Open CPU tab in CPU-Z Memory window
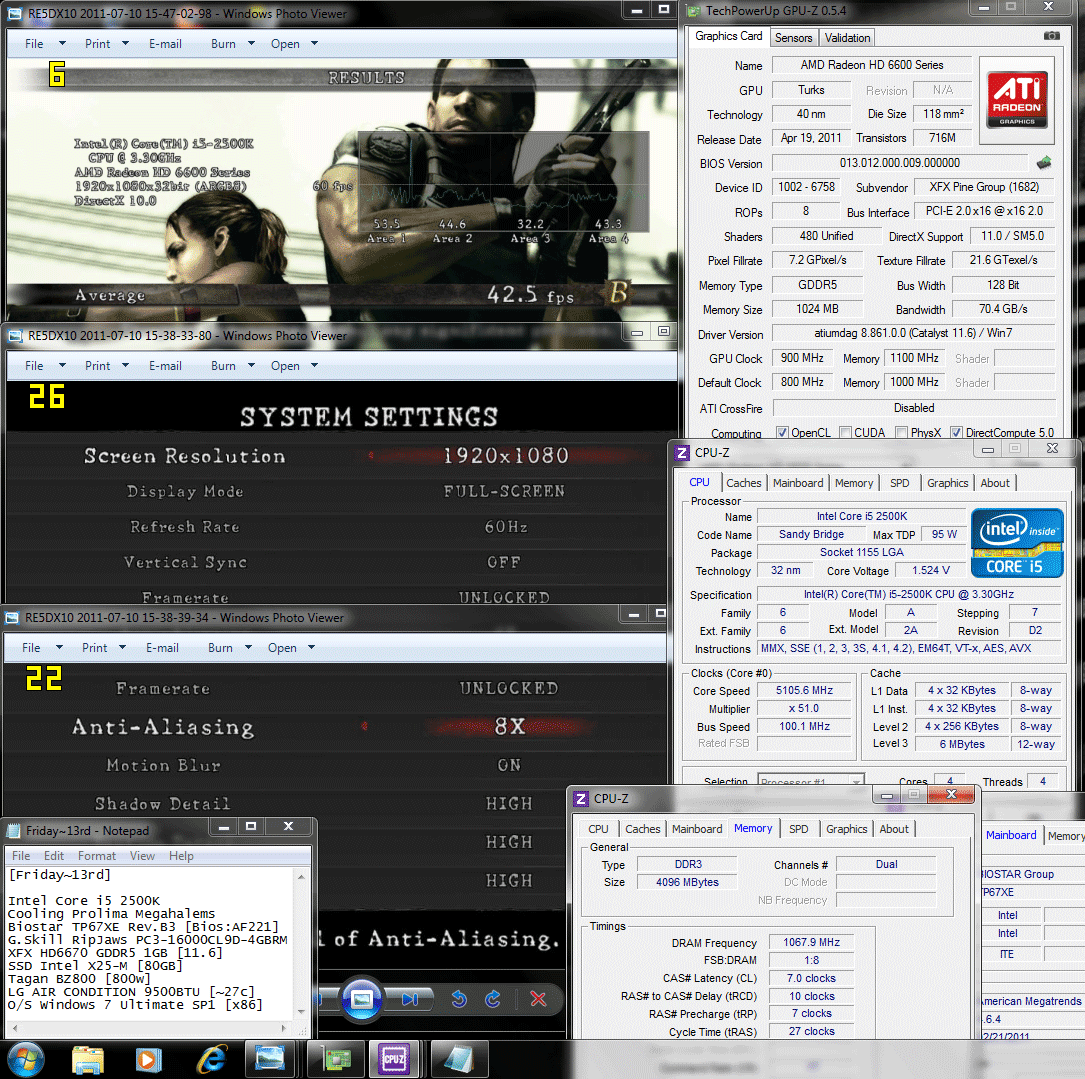The image size is (1085, 1079). [x=598, y=829]
